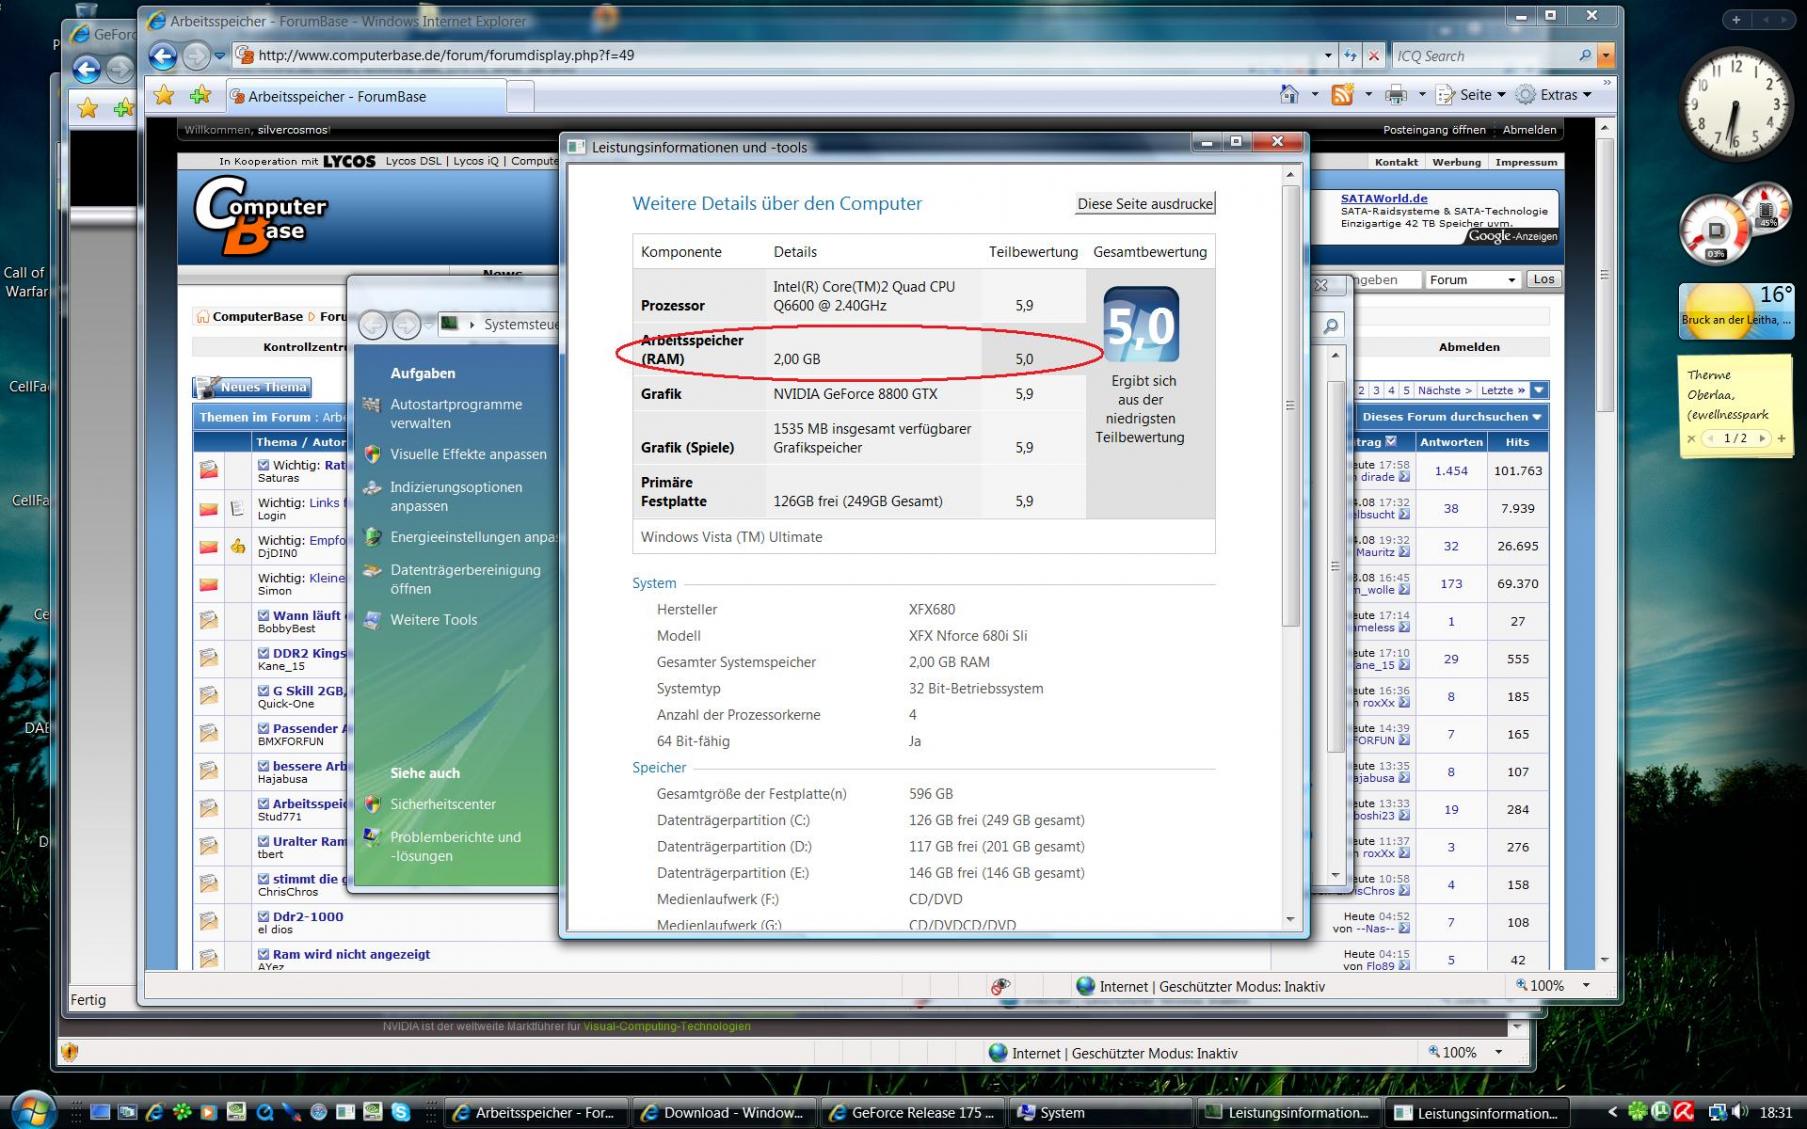
Task: Toggle checkbox next to 'Ram wird nicht angezeigt' thread
Action: (x=263, y=955)
